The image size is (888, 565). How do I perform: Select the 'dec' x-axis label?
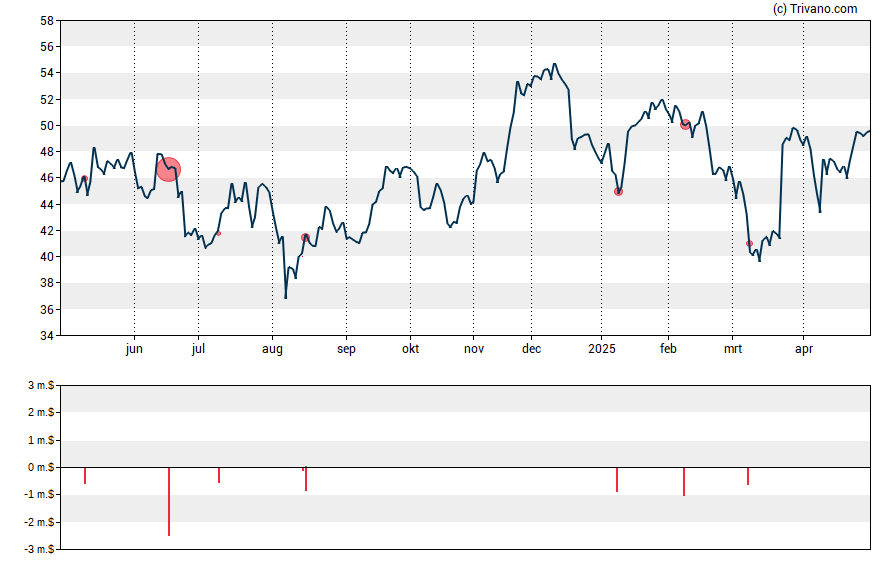click(531, 349)
